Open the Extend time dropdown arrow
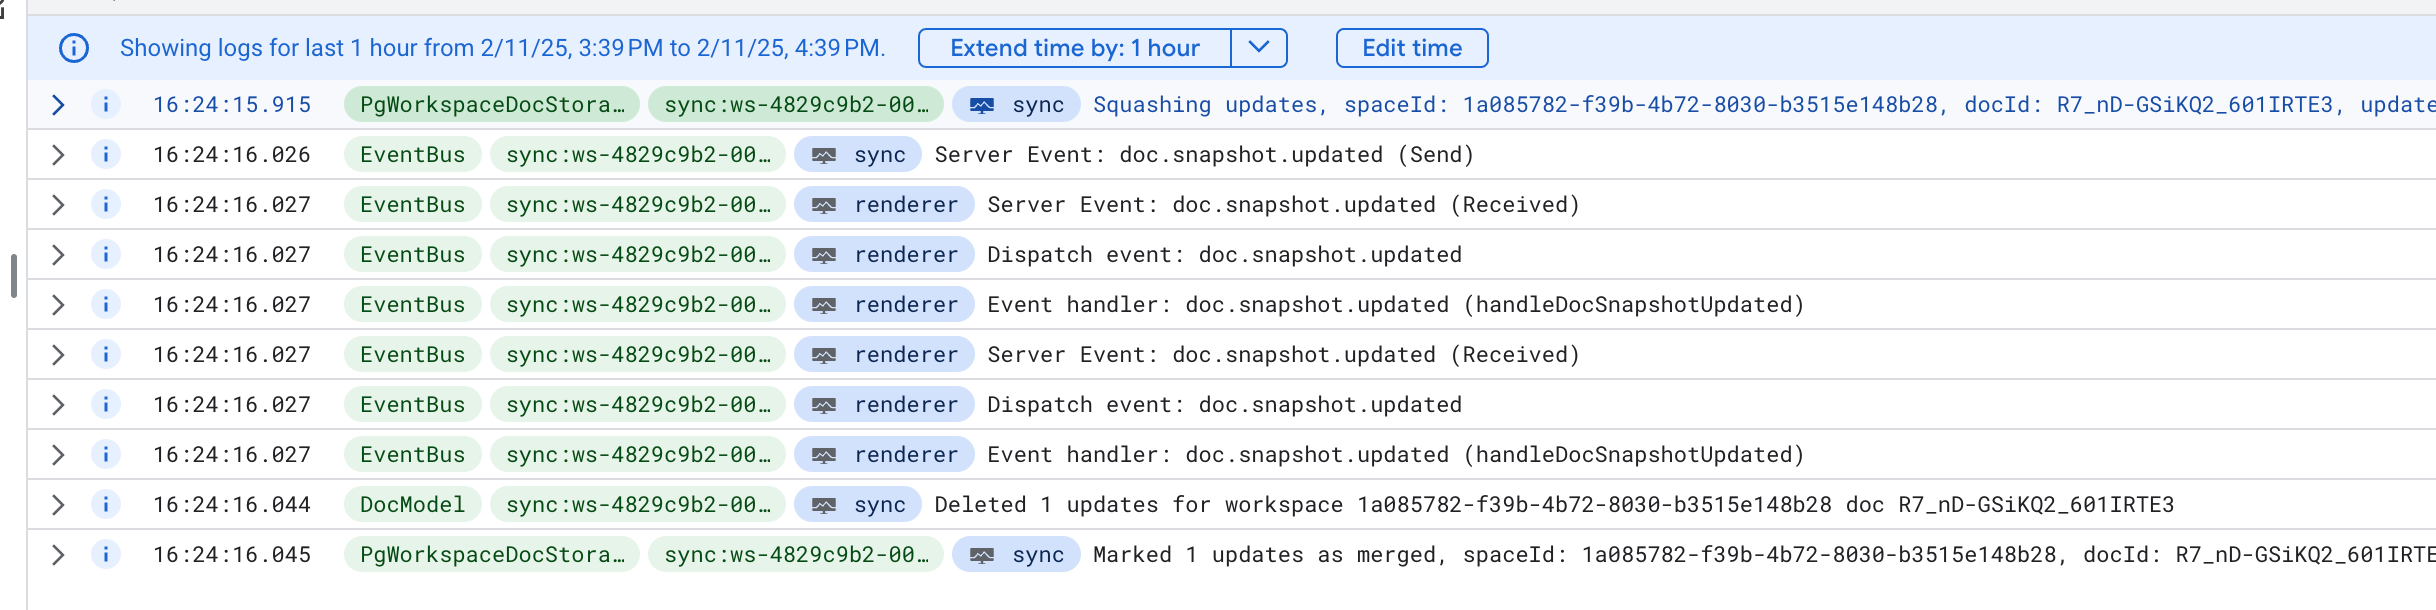Viewport: 2436px width, 610px height. (x=1259, y=48)
